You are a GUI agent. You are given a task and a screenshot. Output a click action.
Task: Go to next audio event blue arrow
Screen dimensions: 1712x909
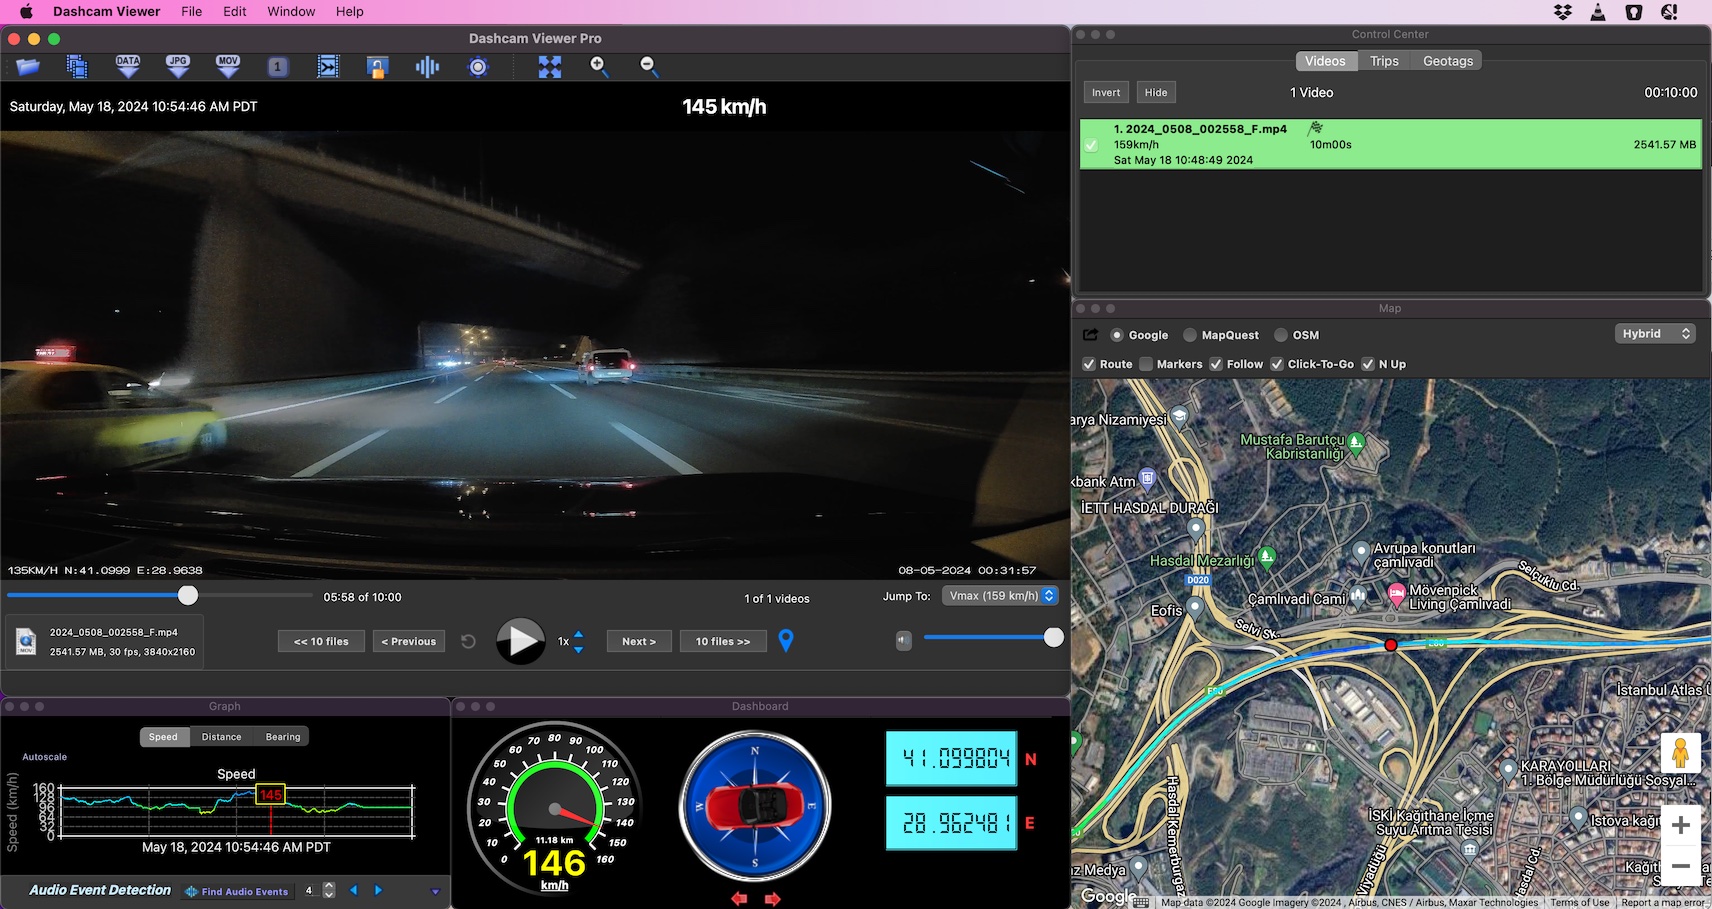pos(378,890)
